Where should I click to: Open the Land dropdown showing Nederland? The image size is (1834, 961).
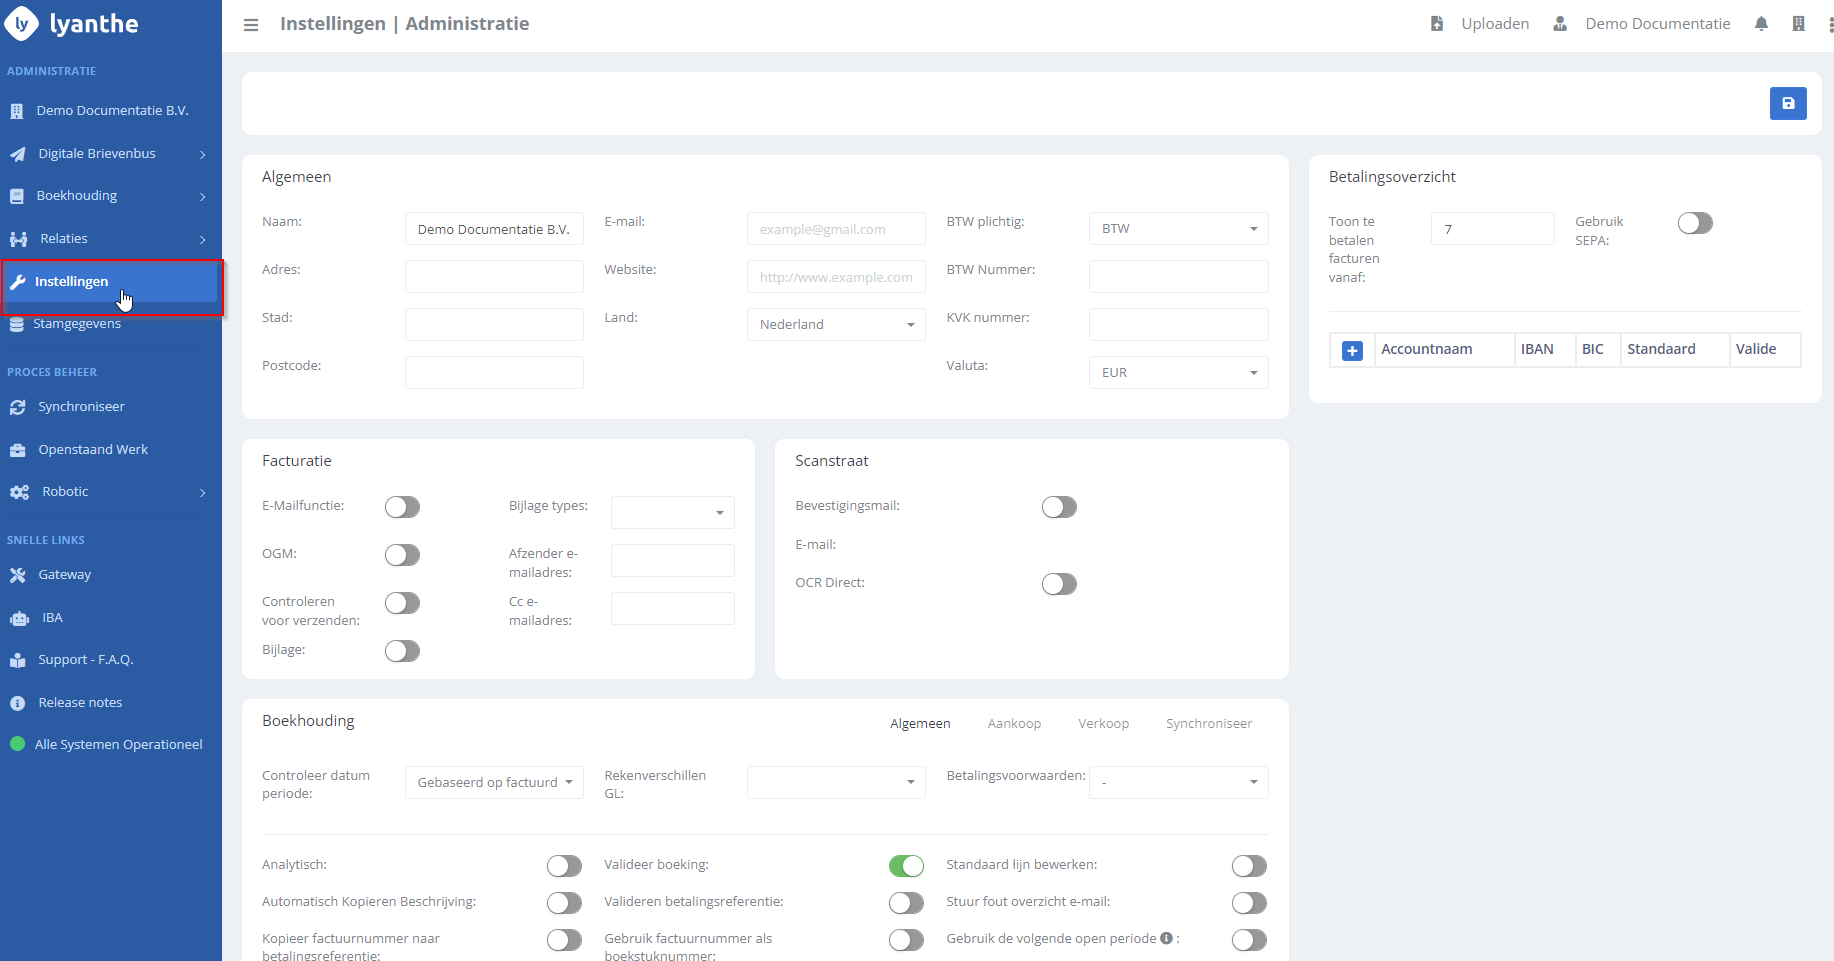(835, 325)
